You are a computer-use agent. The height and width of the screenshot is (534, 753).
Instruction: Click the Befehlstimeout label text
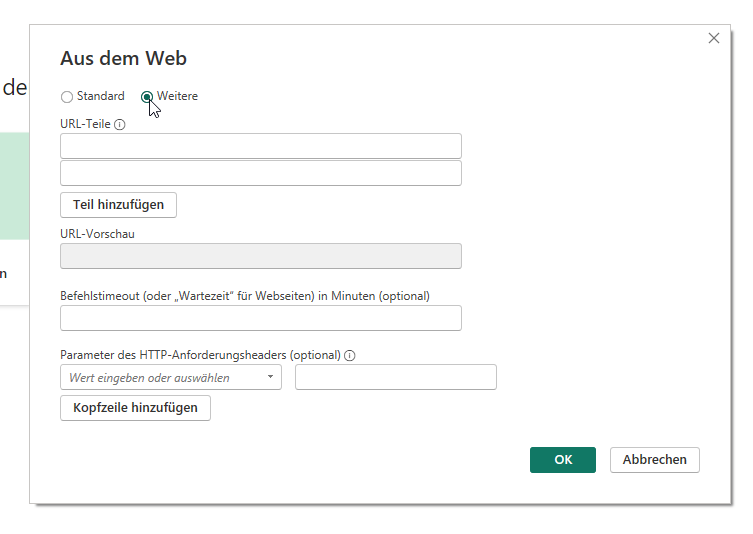click(x=244, y=296)
